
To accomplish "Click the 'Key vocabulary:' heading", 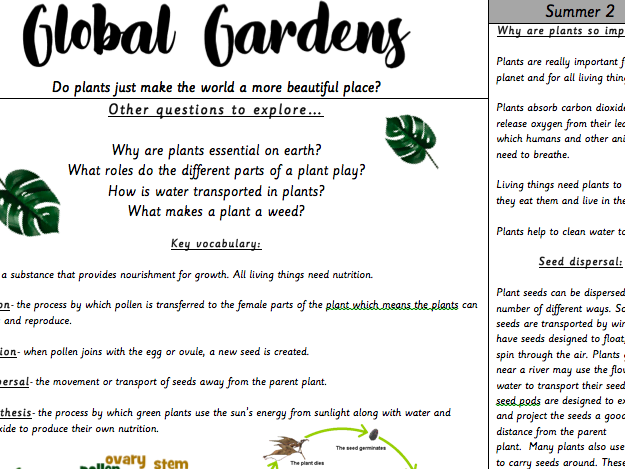I will coord(216,244).
